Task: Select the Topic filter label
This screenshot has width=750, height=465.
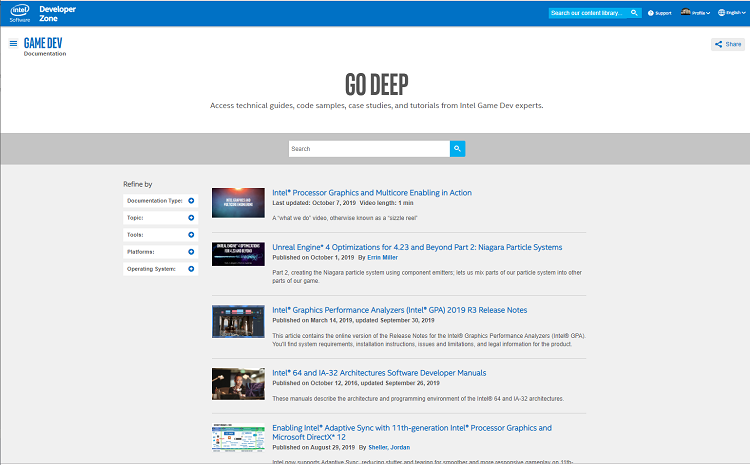Action: pyautogui.click(x=135, y=218)
